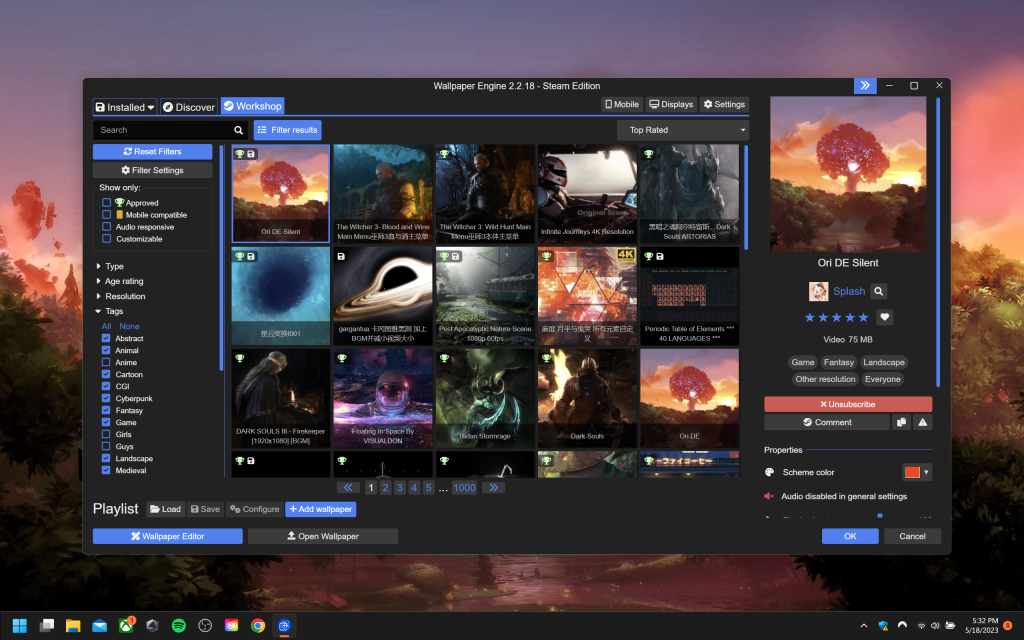Open Google Chrome from taskbar
The image size is (1024, 640).
258,626
